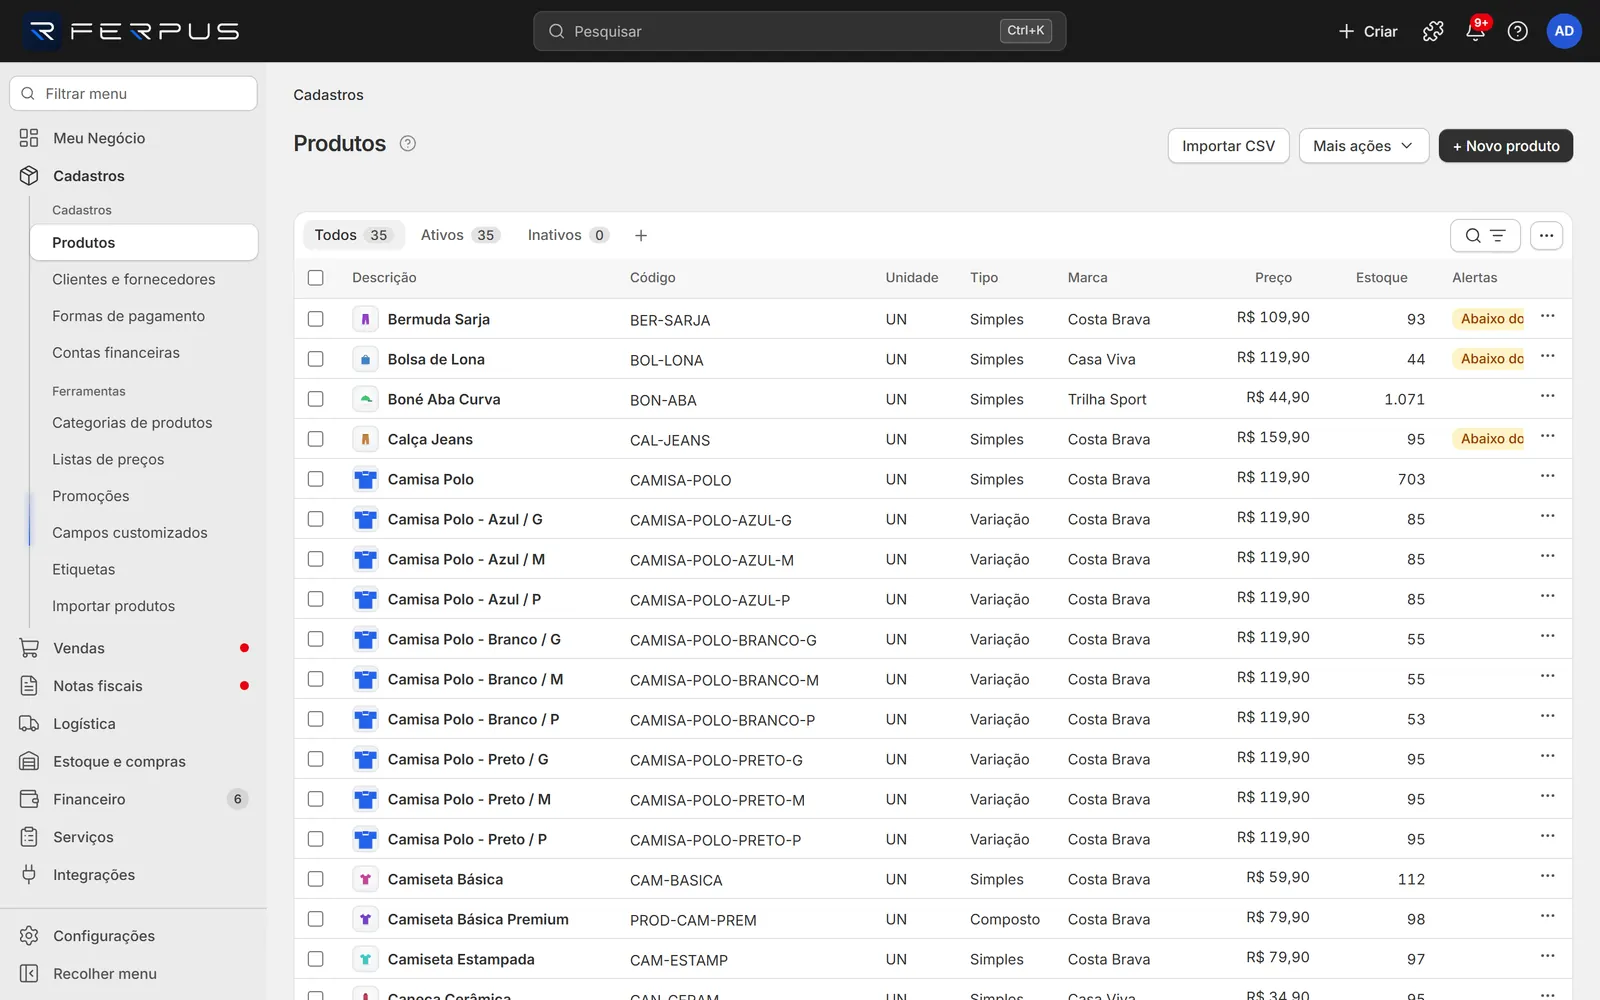Open table options three-dots button

pos(1546,236)
